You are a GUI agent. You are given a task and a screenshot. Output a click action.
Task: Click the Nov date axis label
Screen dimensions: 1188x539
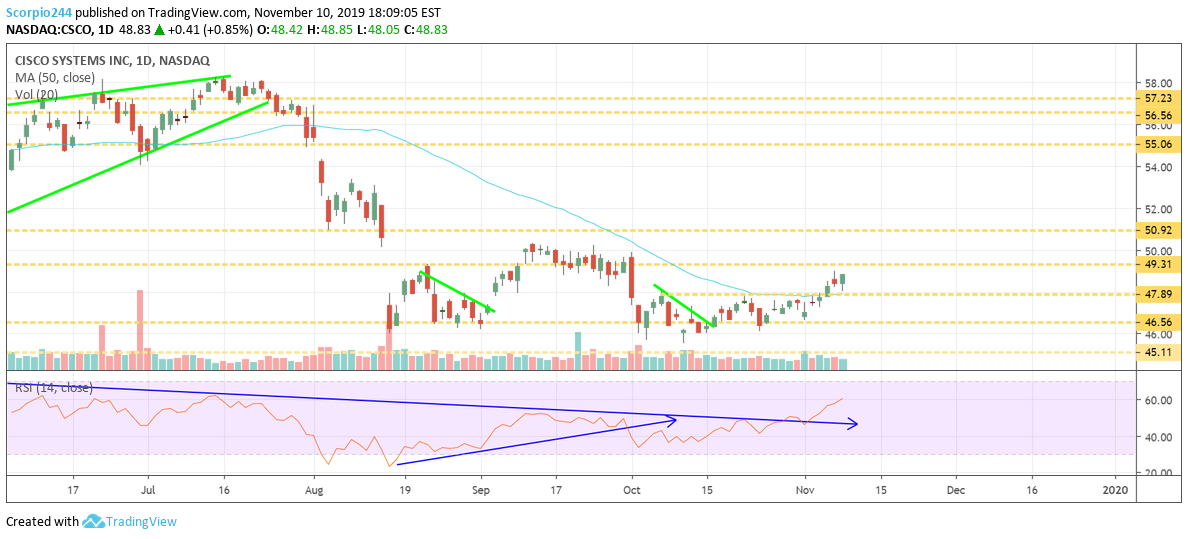[805, 490]
